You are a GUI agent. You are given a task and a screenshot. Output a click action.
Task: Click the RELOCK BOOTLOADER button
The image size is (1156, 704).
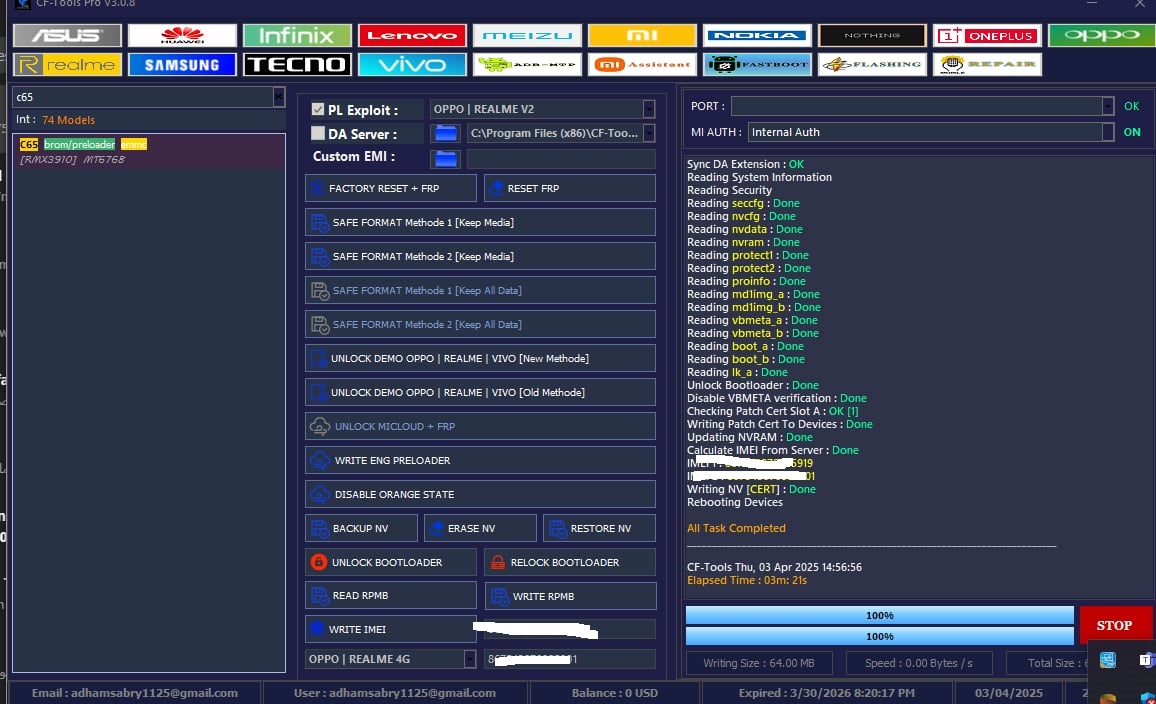coord(570,562)
